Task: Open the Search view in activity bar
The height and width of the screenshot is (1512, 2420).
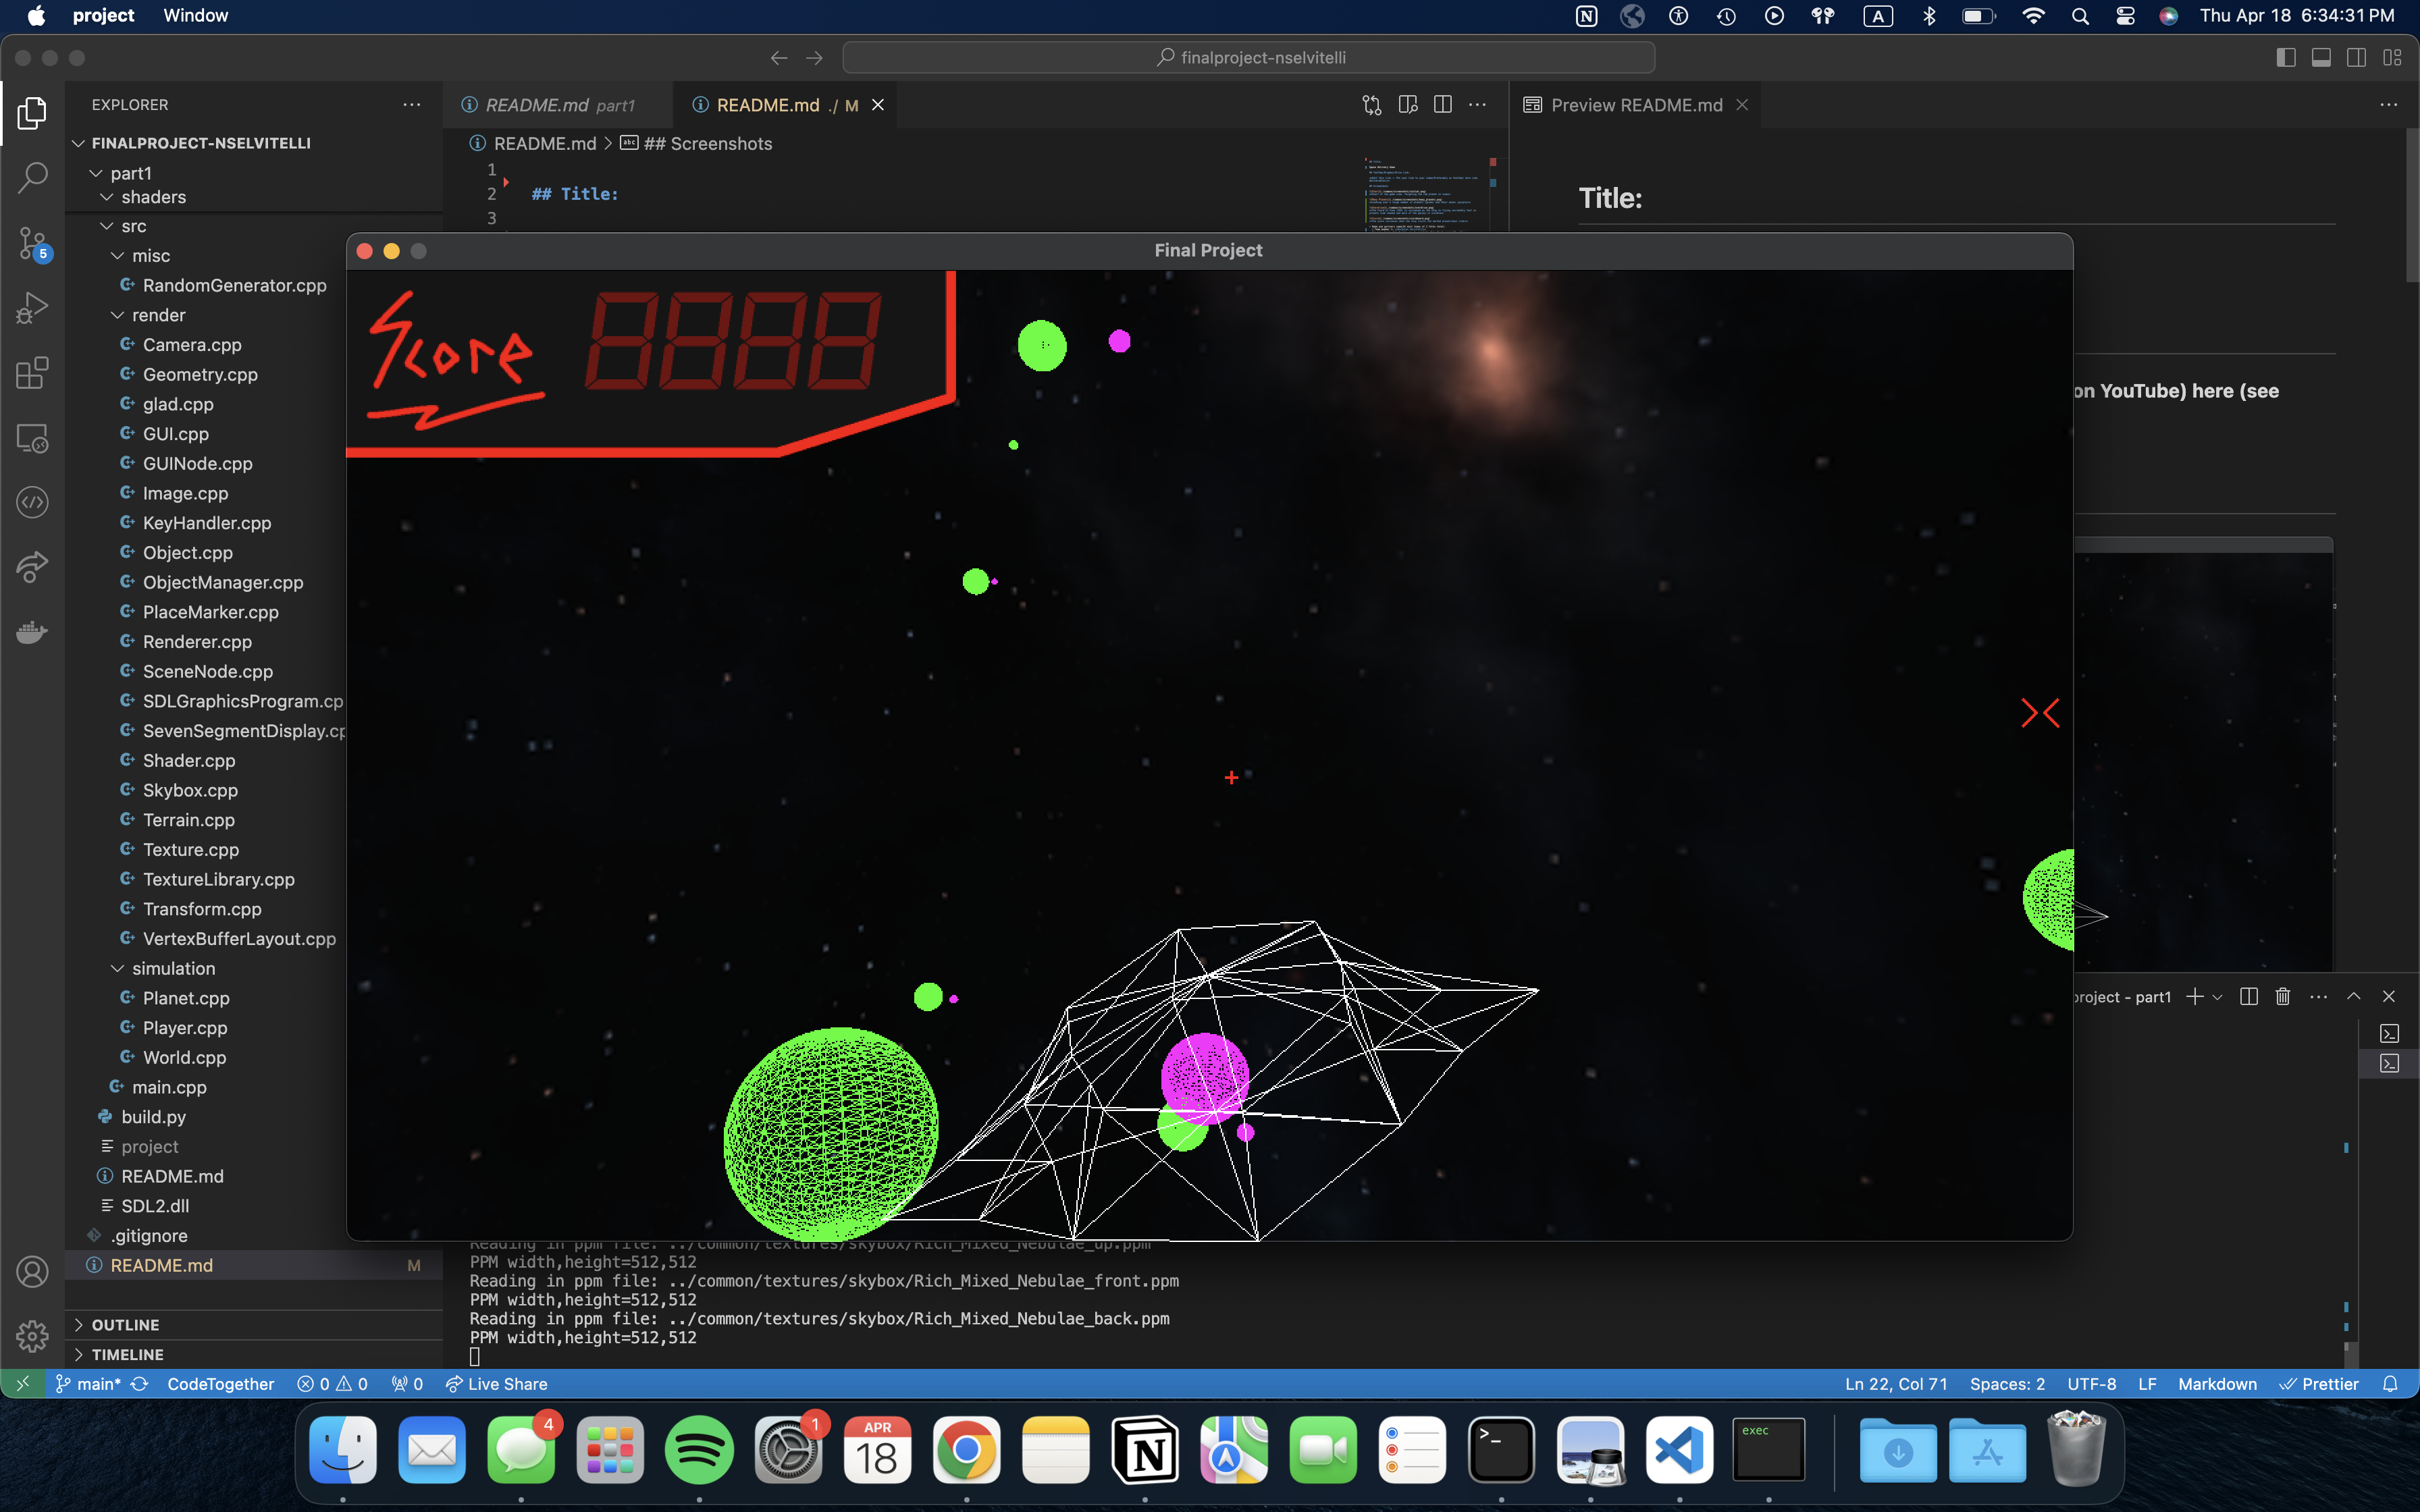Action: [32, 178]
